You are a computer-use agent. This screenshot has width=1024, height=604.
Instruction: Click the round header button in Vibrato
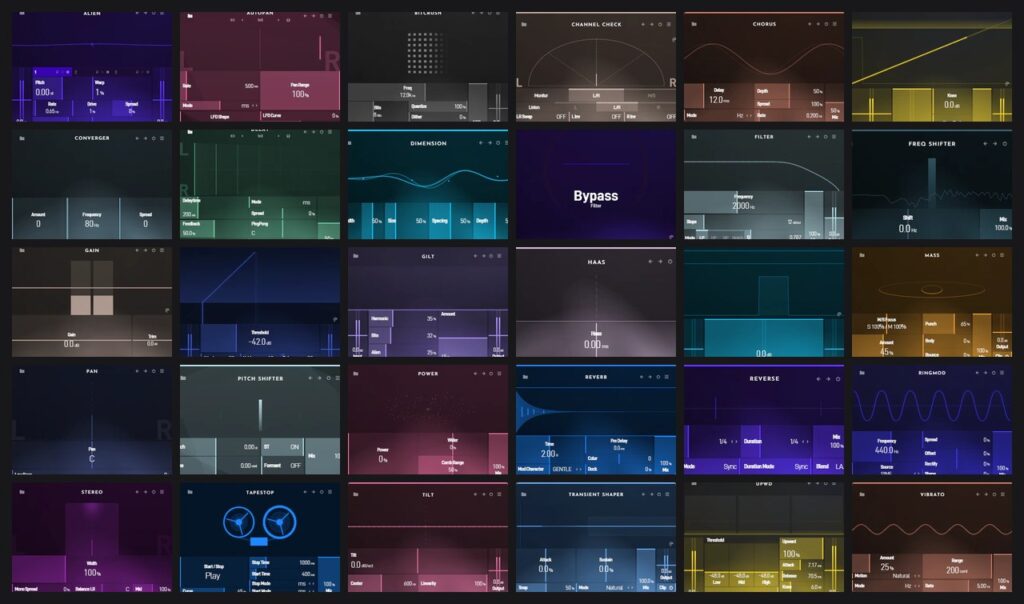point(995,494)
